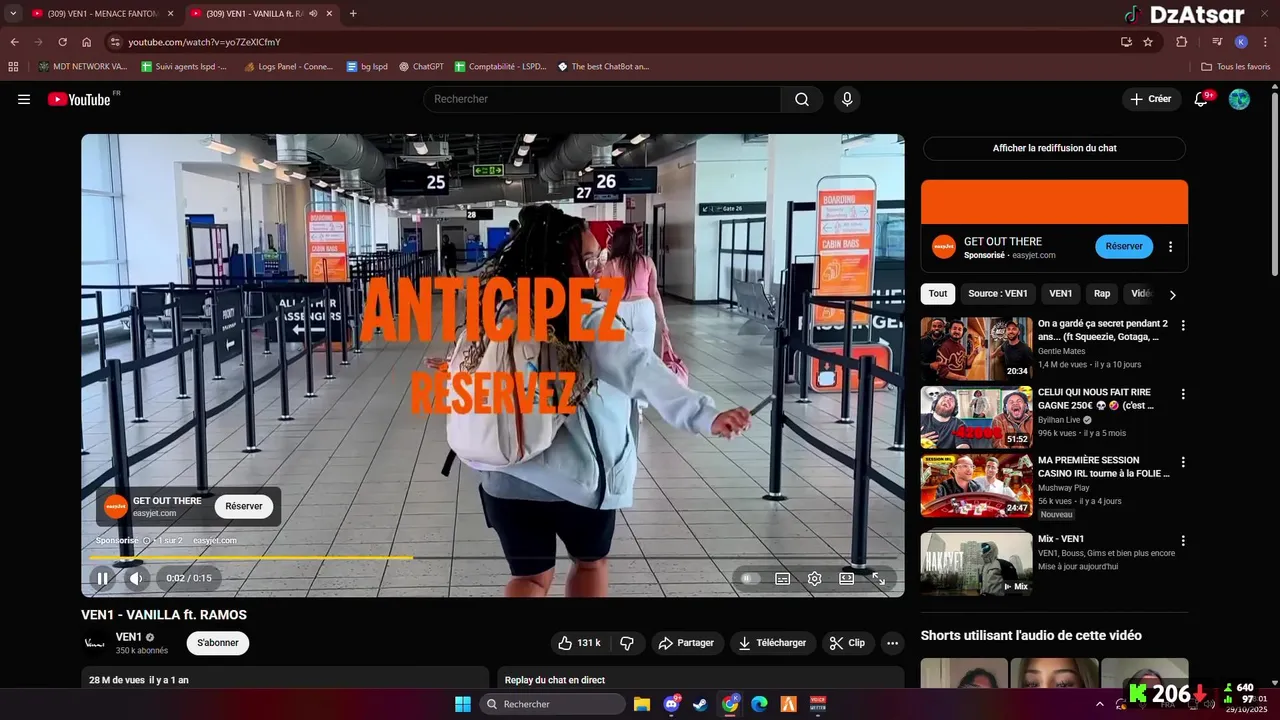Open the Tous les favoris folder
This screenshot has width=1280, height=720.
(x=1236, y=67)
